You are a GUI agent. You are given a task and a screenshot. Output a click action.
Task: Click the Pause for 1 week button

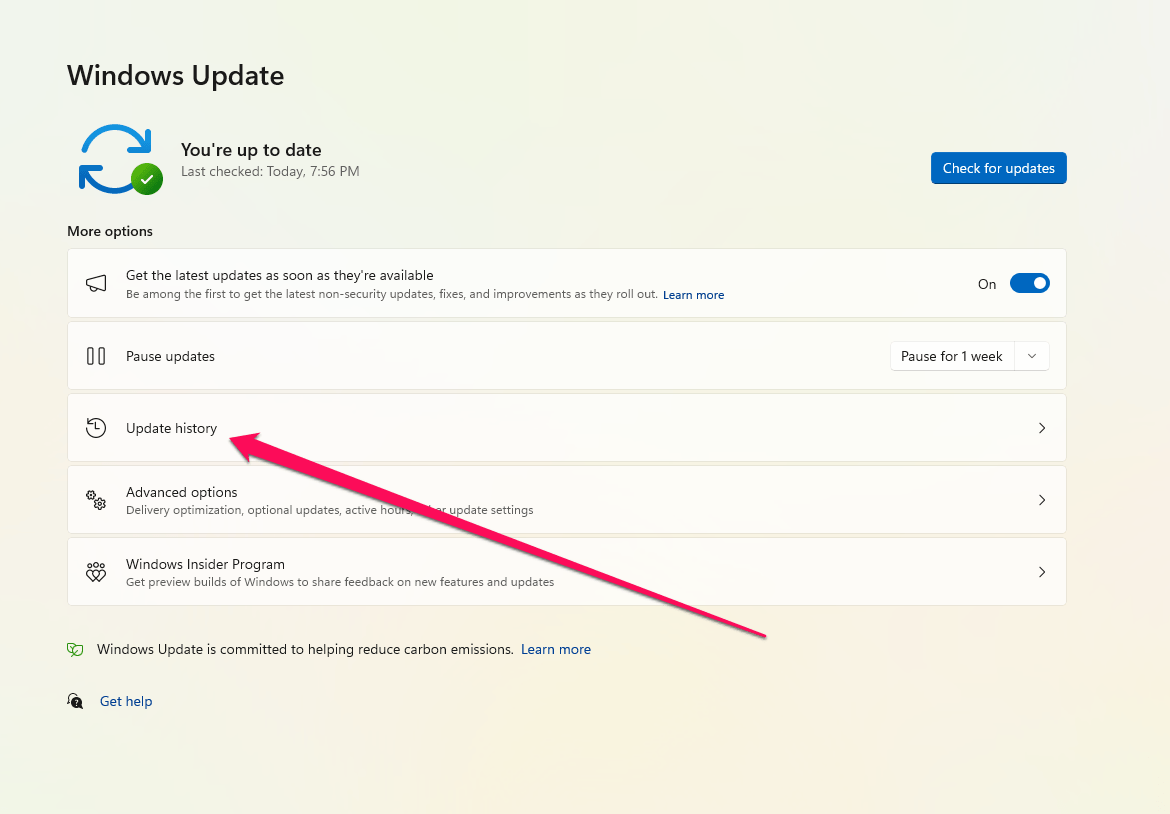(x=951, y=356)
